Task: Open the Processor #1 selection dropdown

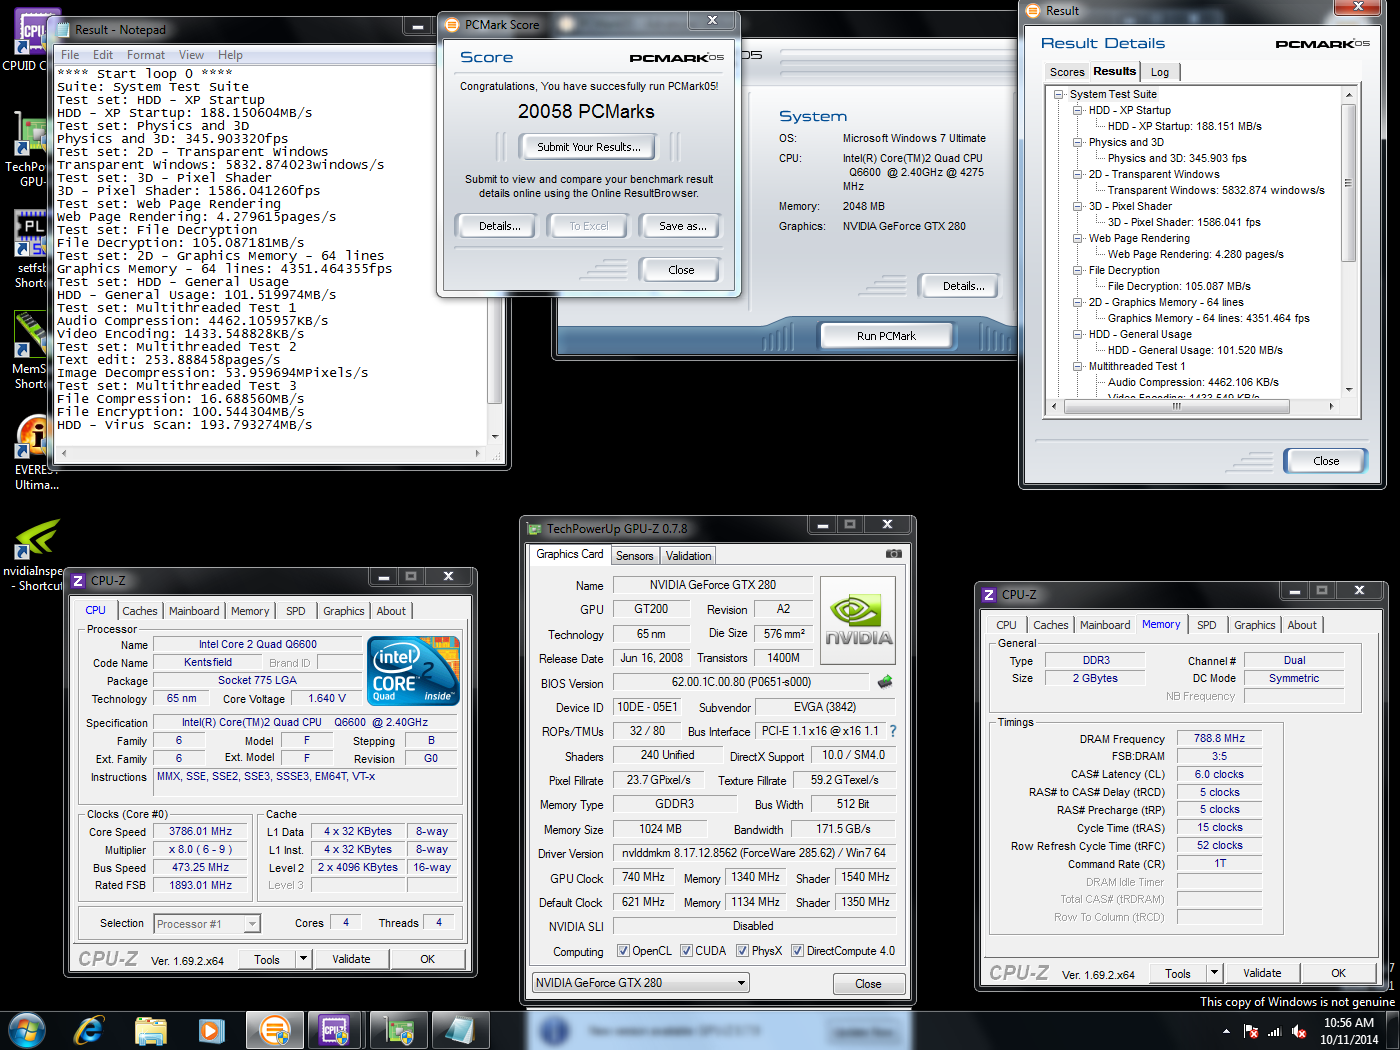Action: pyautogui.click(x=252, y=924)
